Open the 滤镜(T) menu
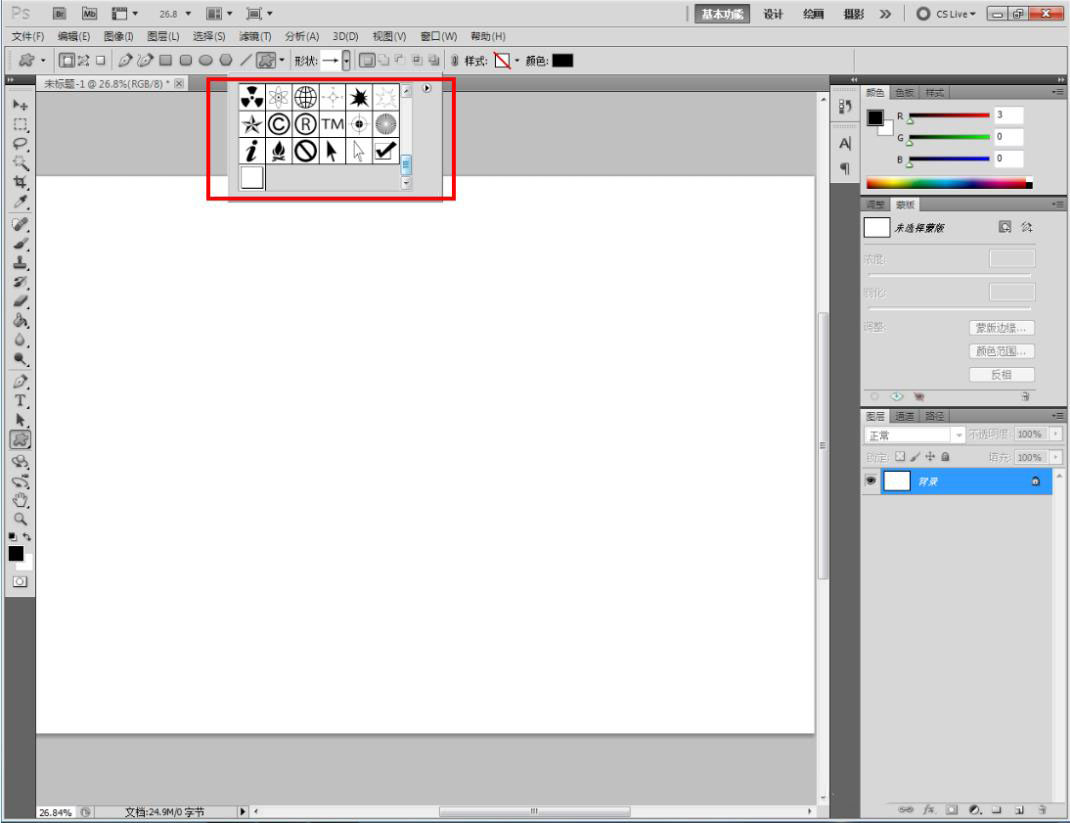Screen dimensions: 1070x823 [x=255, y=36]
